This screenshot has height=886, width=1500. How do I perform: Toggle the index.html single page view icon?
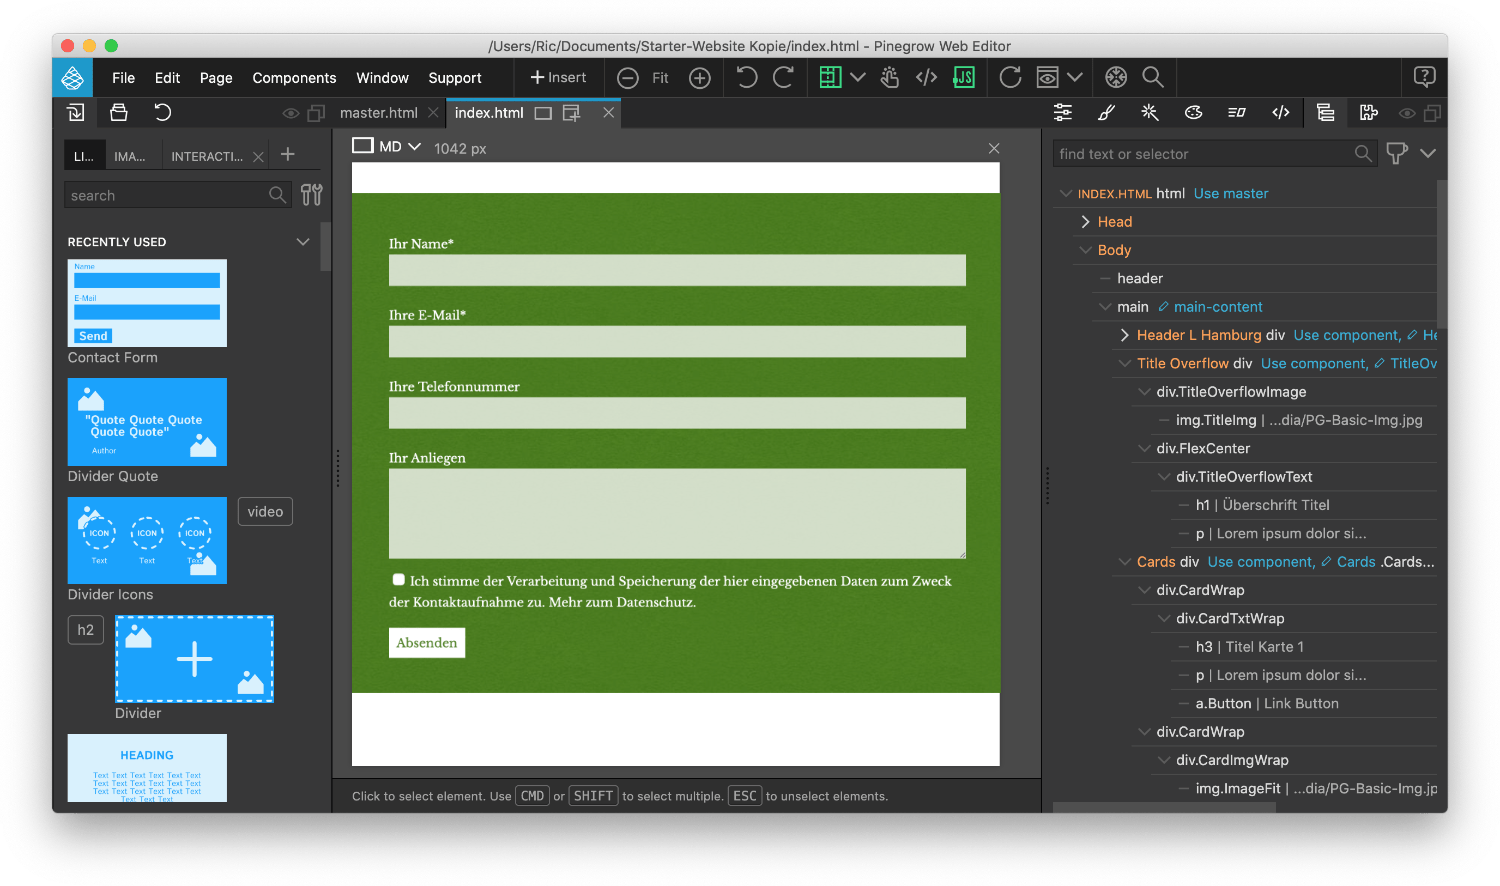coord(543,113)
